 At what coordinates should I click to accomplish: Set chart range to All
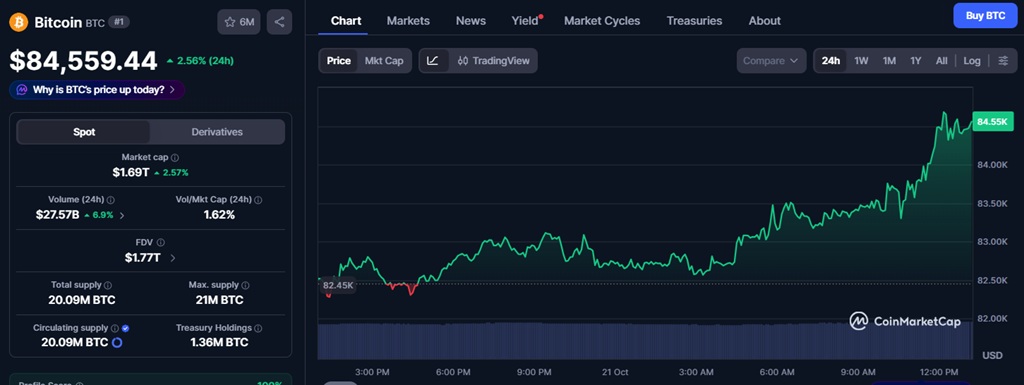[x=941, y=61]
